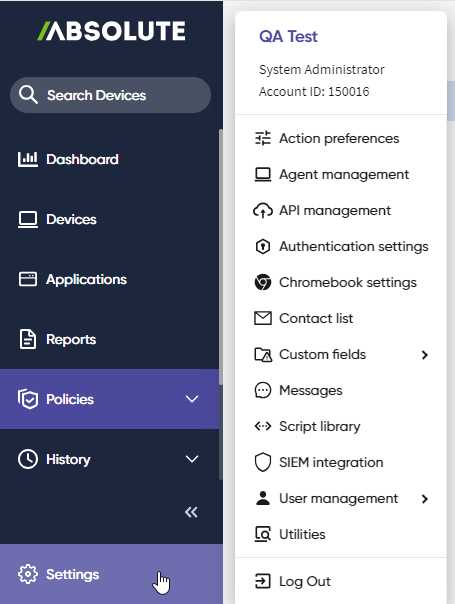Click the sidebar vertical scrollbar
Image resolution: width=455 pixels, height=604 pixels.
click(221, 304)
